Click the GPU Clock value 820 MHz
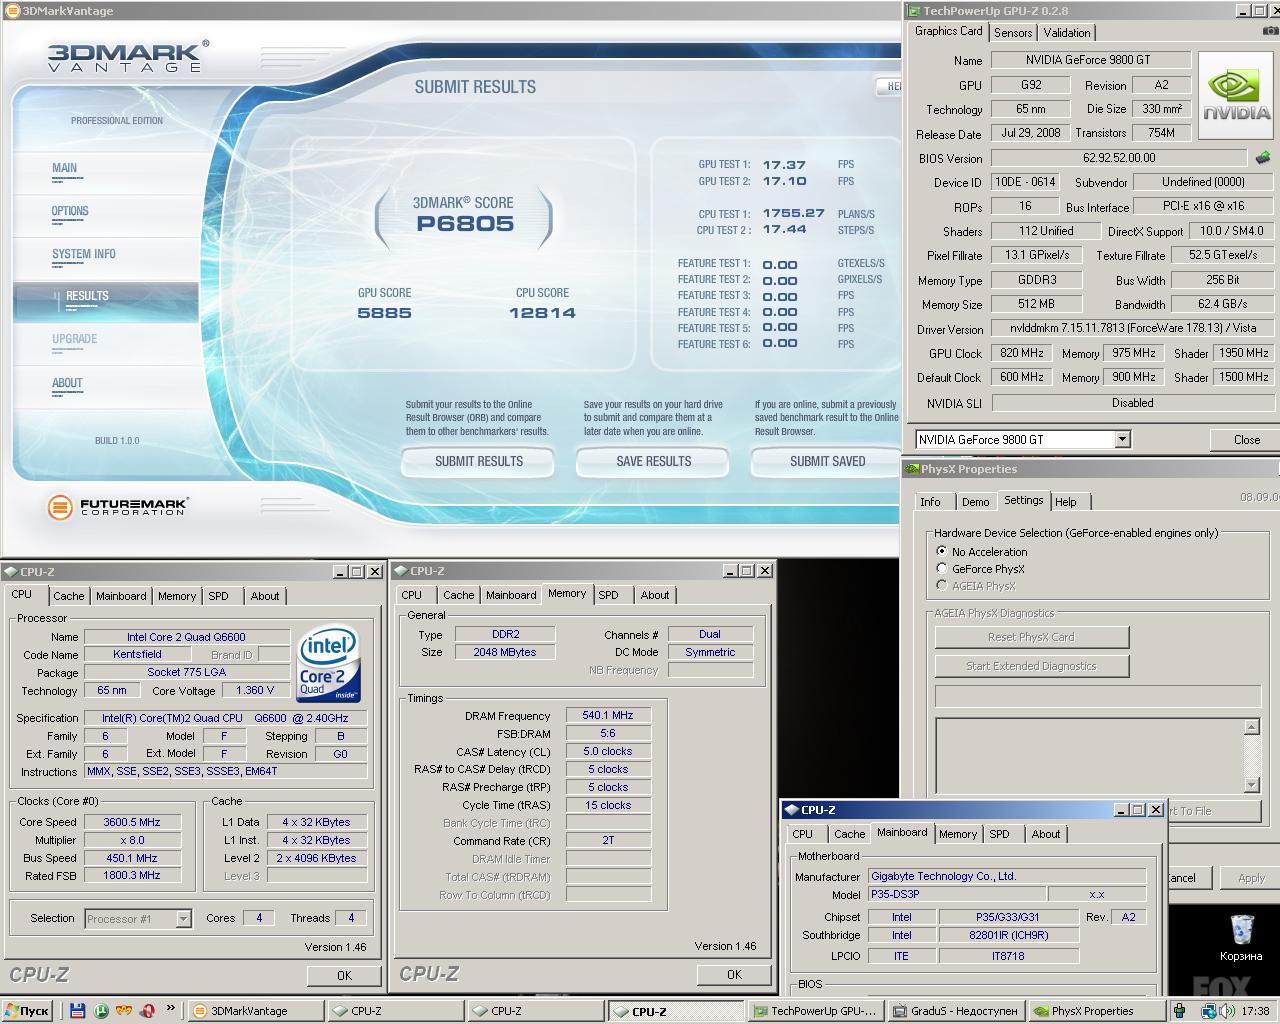Screen dimensions: 1280x1024 [x=1022, y=353]
